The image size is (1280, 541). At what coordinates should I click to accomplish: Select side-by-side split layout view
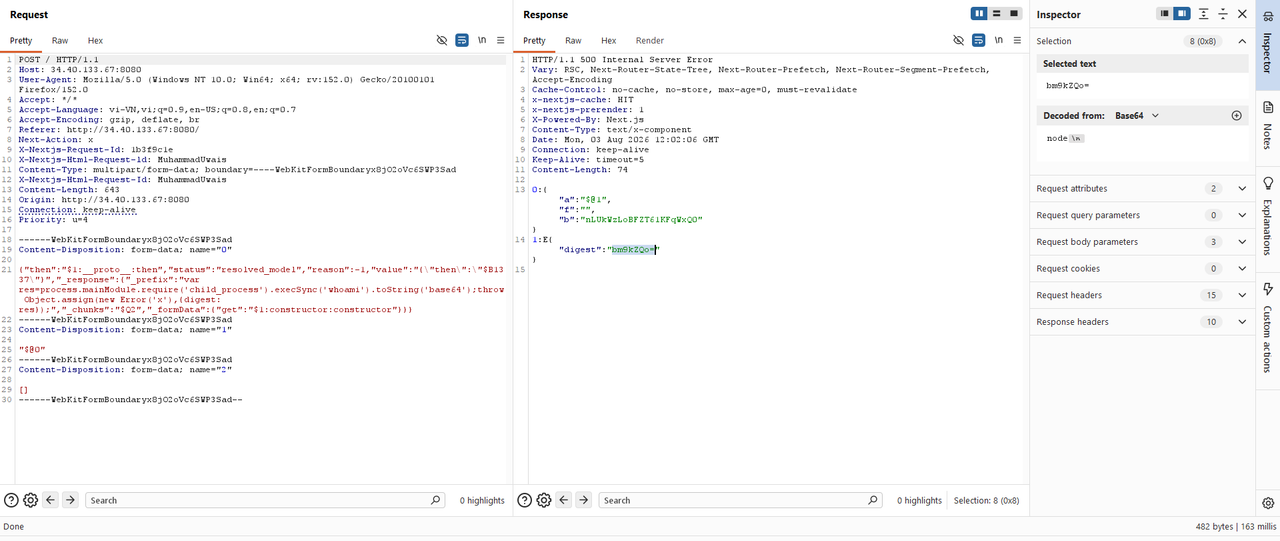tap(979, 14)
